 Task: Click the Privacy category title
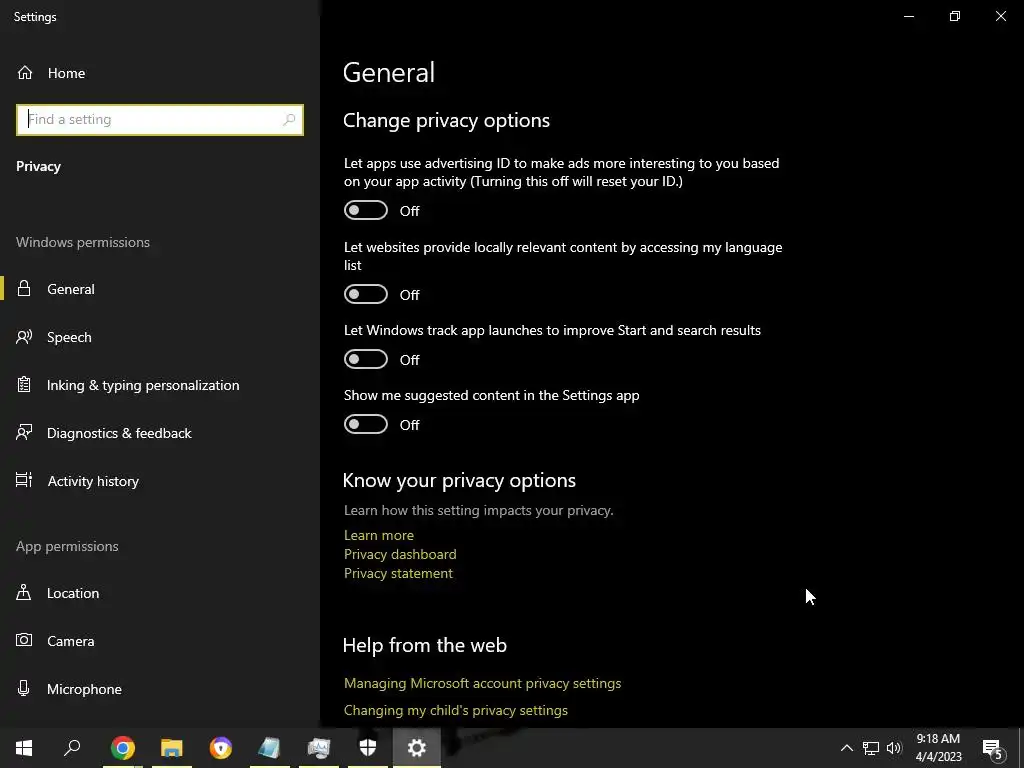pos(39,166)
